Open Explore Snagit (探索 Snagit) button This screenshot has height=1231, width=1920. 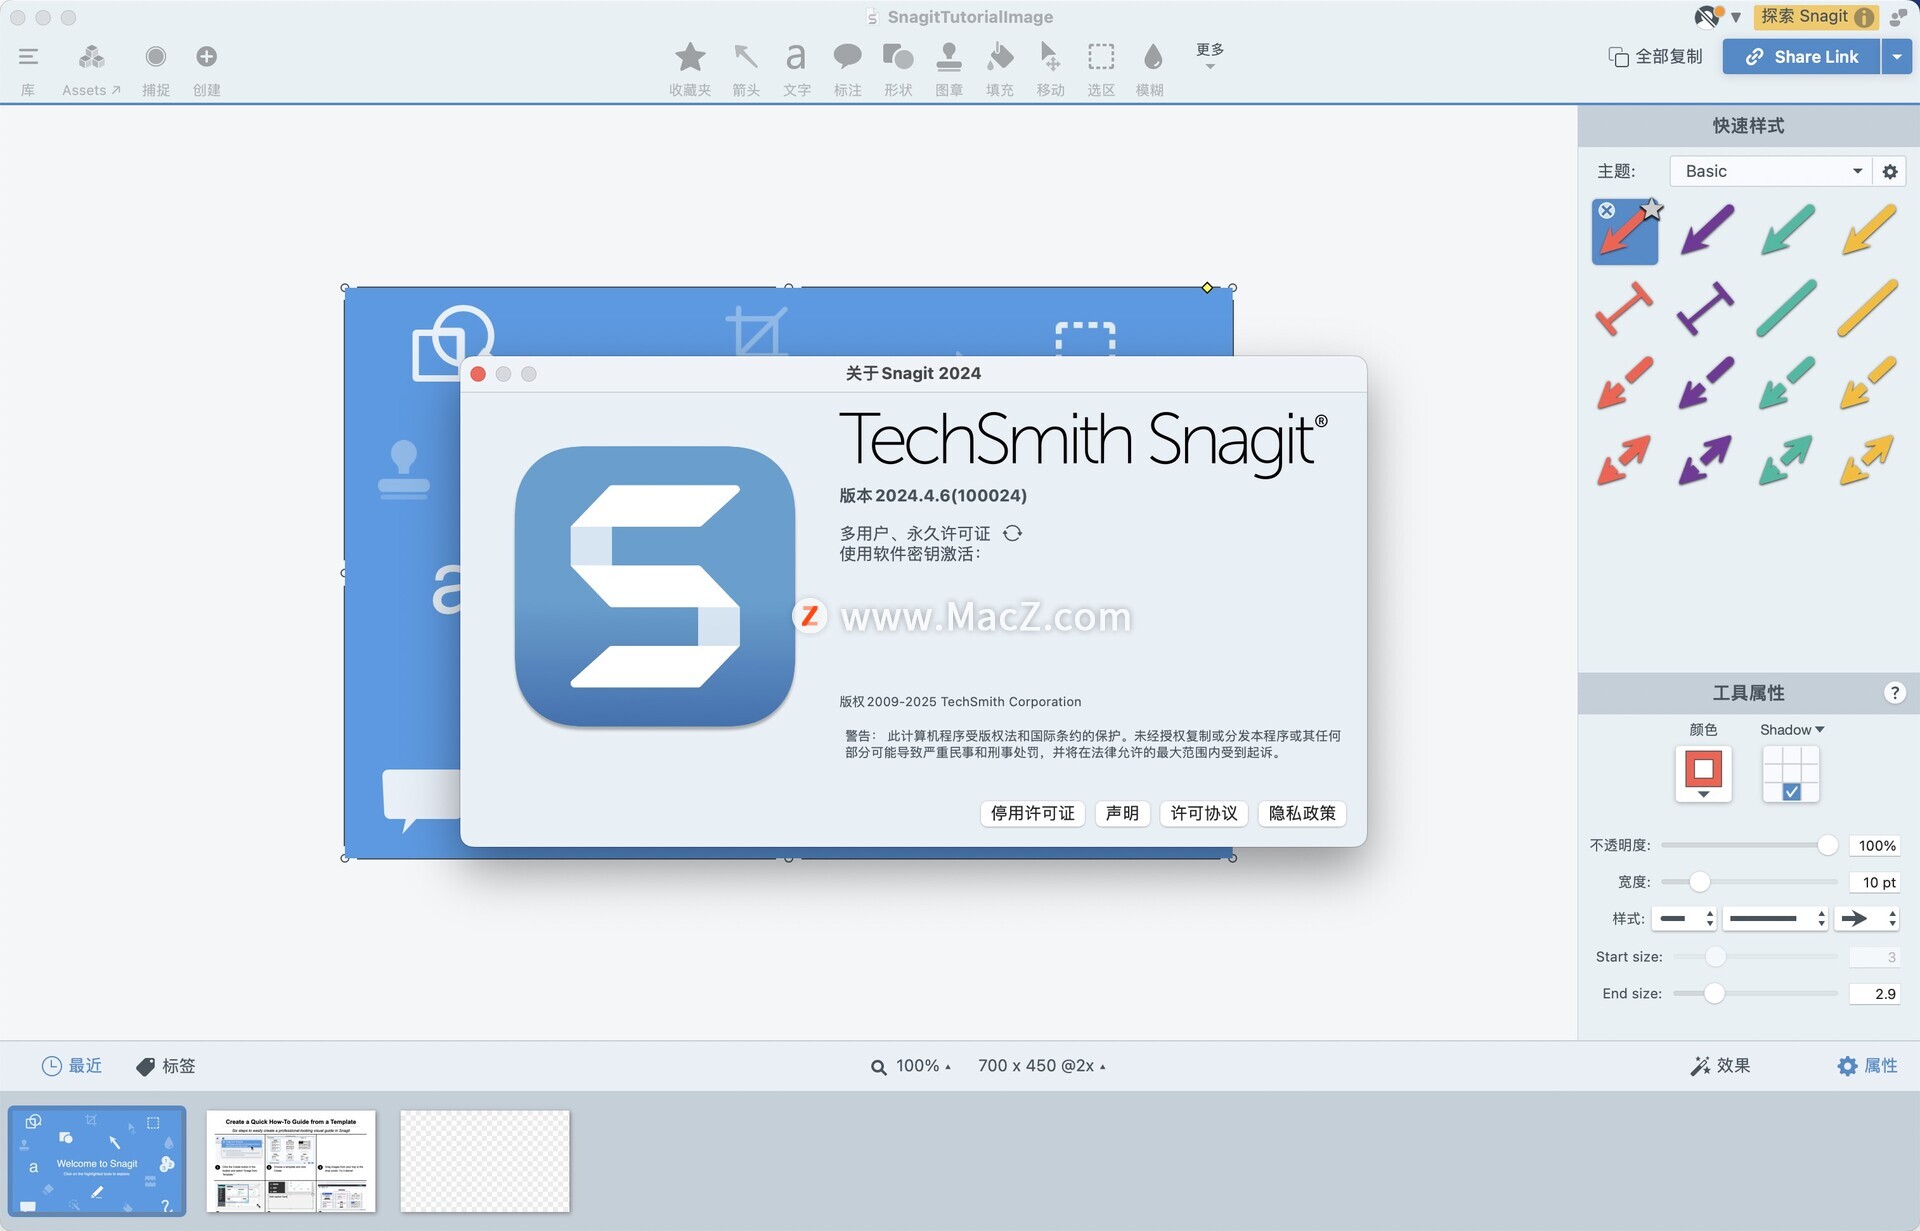point(1817,16)
